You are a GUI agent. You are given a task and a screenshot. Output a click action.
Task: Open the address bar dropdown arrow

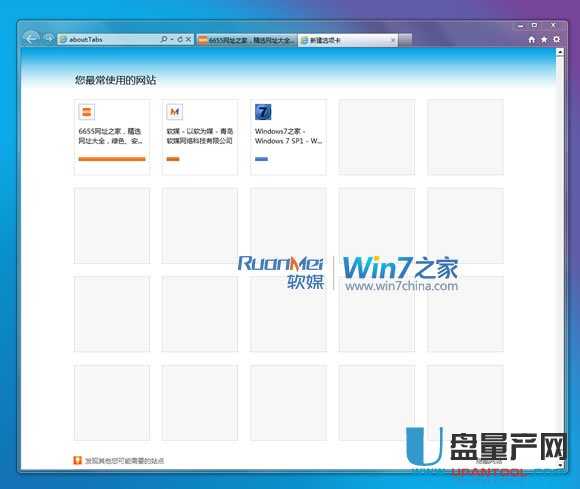(172, 39)
